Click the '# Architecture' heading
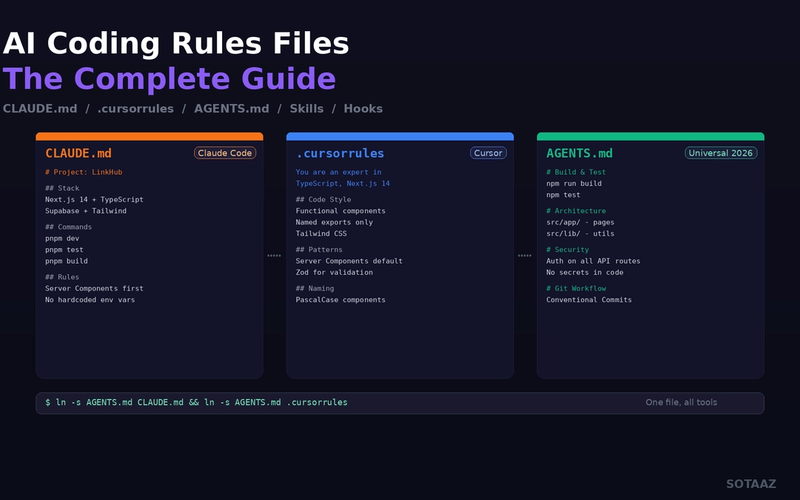The image size is (800, 500). (576, 211)
